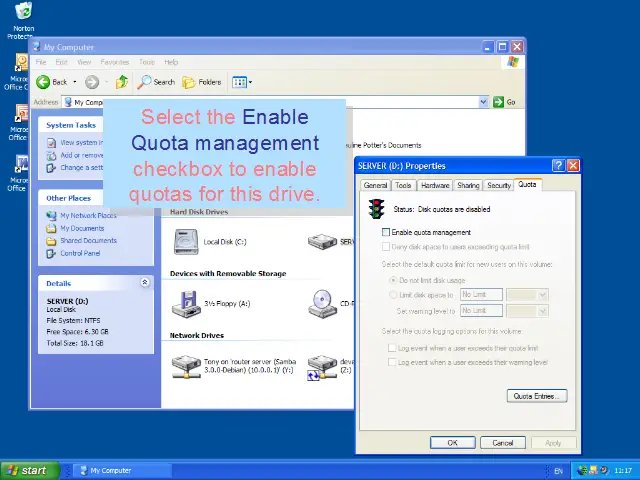Collapse the Details panel chevron

coord(144,282)
